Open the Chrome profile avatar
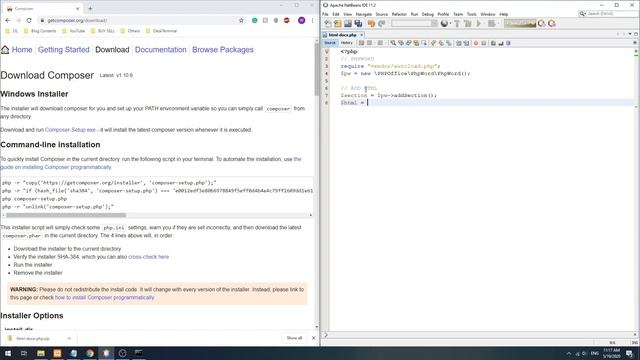Screen dimensions: 640x360 tap(302, 20)
